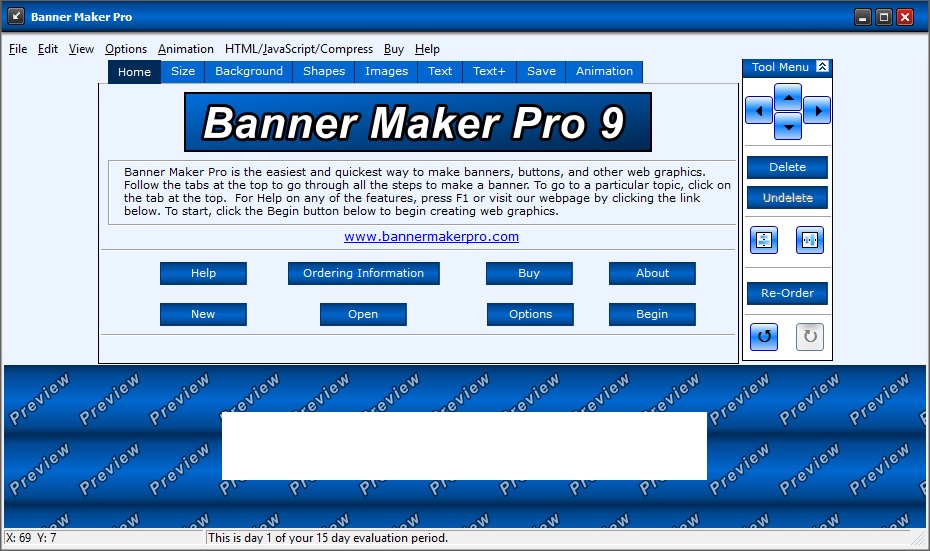The image size is (930, 551).
Task: Click the evaluation period status bar text
Action: pos(328,538)
